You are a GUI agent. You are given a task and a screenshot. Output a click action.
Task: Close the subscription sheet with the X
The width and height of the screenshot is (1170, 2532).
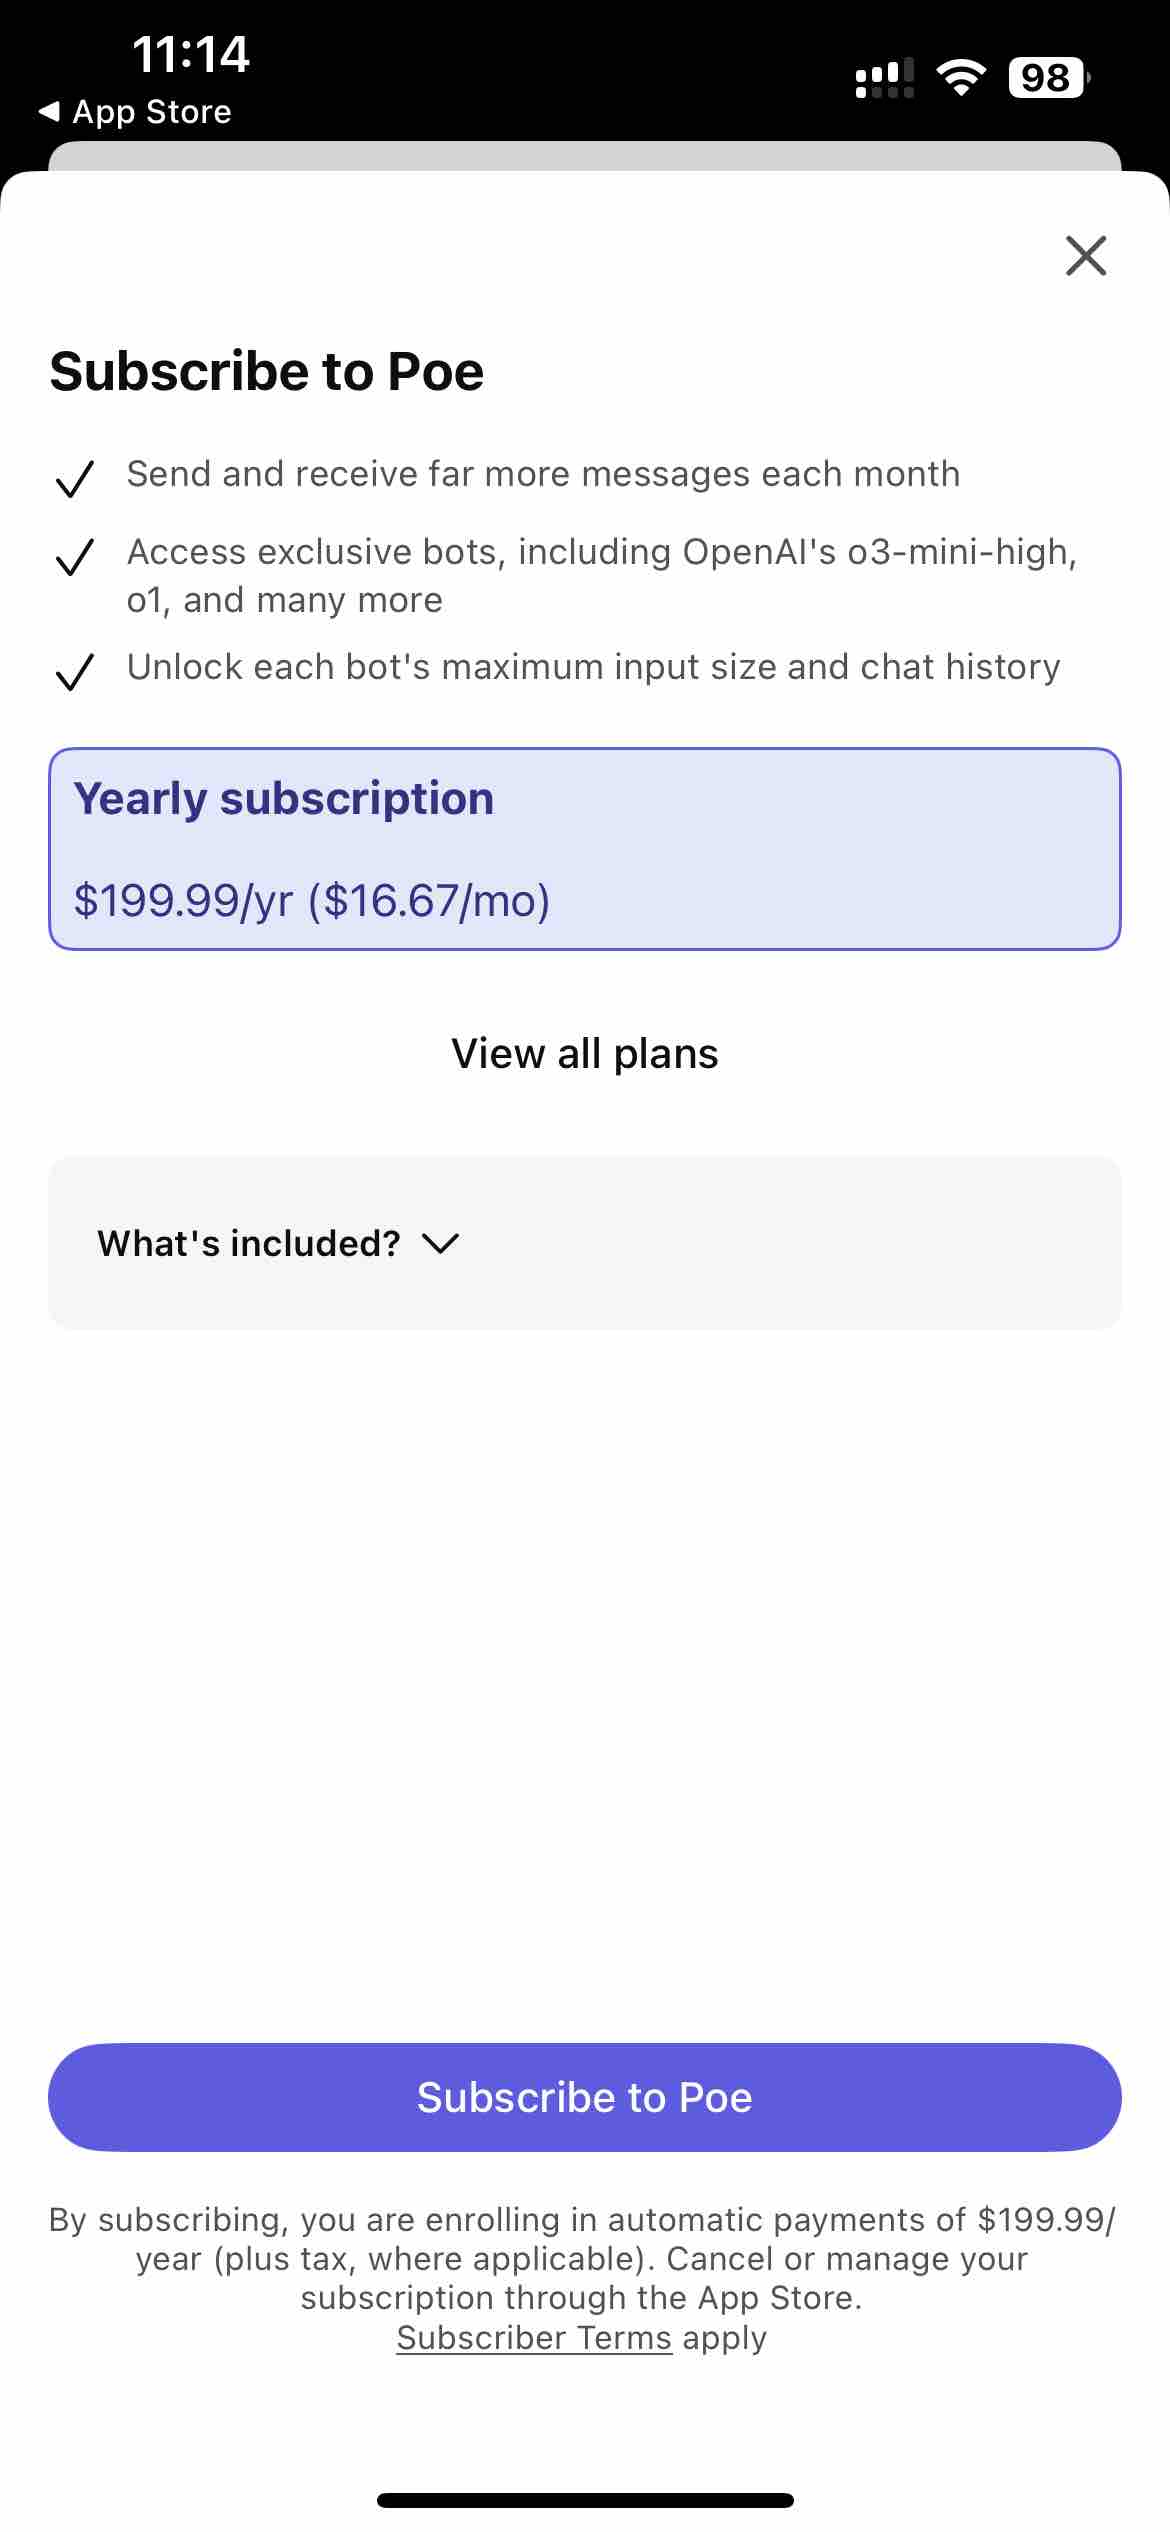pos(1086,255)
